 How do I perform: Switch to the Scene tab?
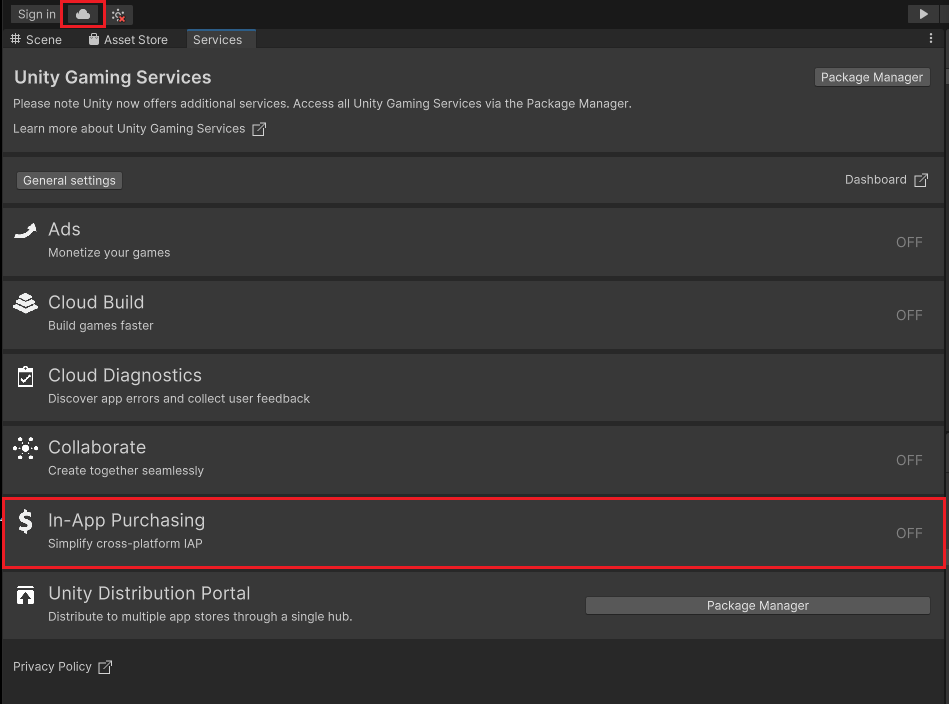pos(36,39)
